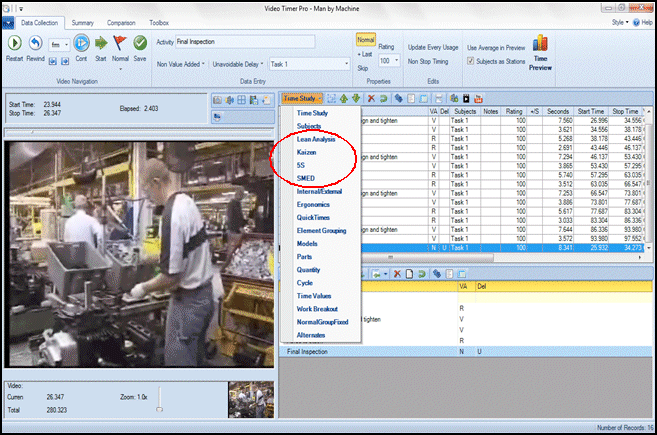Click the blue tag icon in upper toolbar

click(398, 98)
